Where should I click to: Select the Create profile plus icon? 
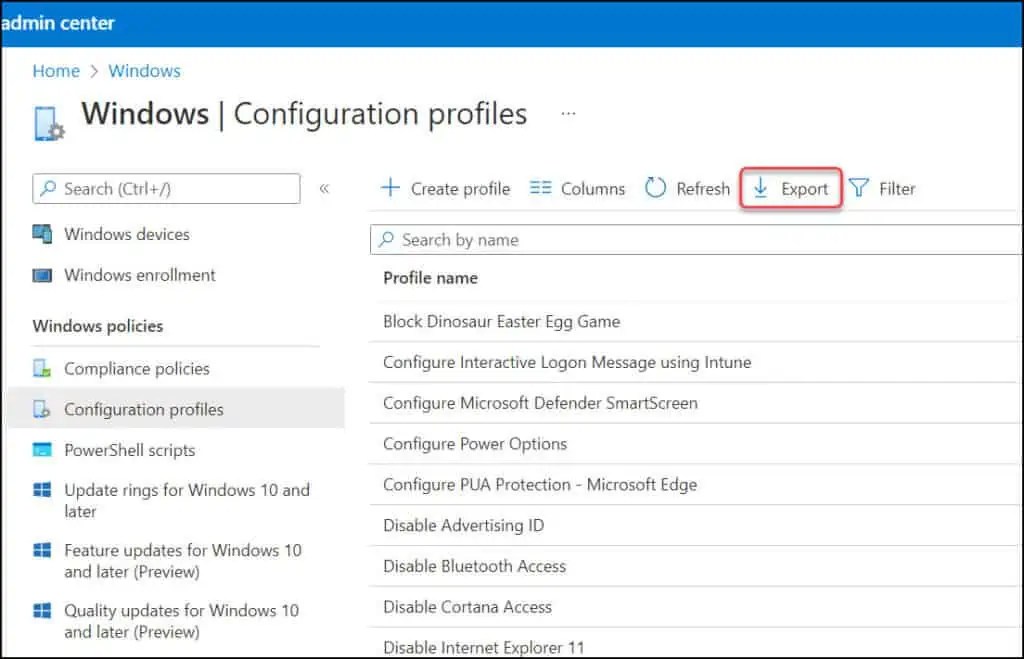[390, 188]
